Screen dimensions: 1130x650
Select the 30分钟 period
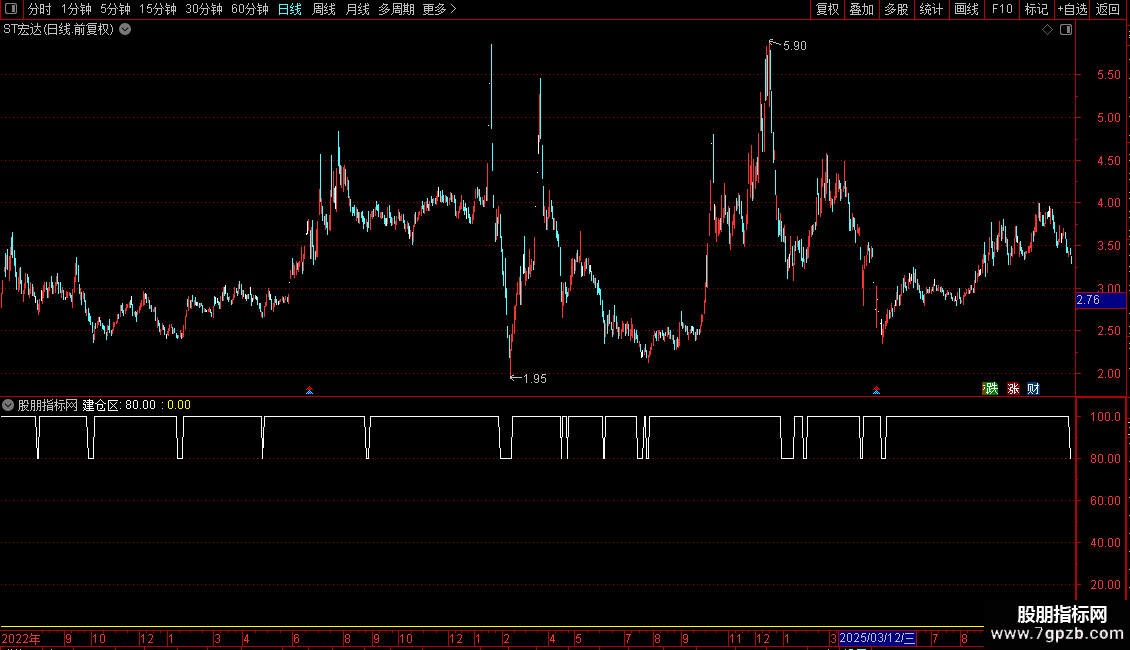[x=204, y=9]
